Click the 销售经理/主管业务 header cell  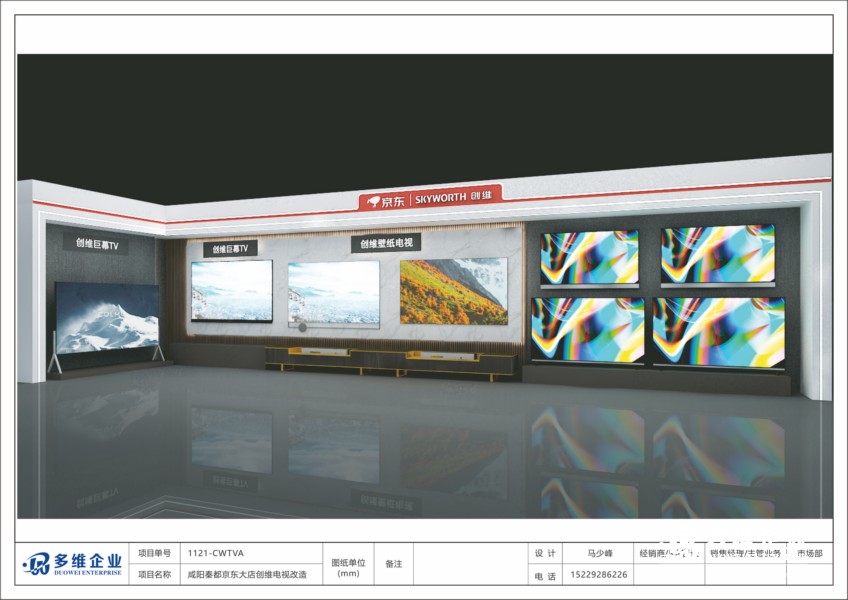point(746,553)
